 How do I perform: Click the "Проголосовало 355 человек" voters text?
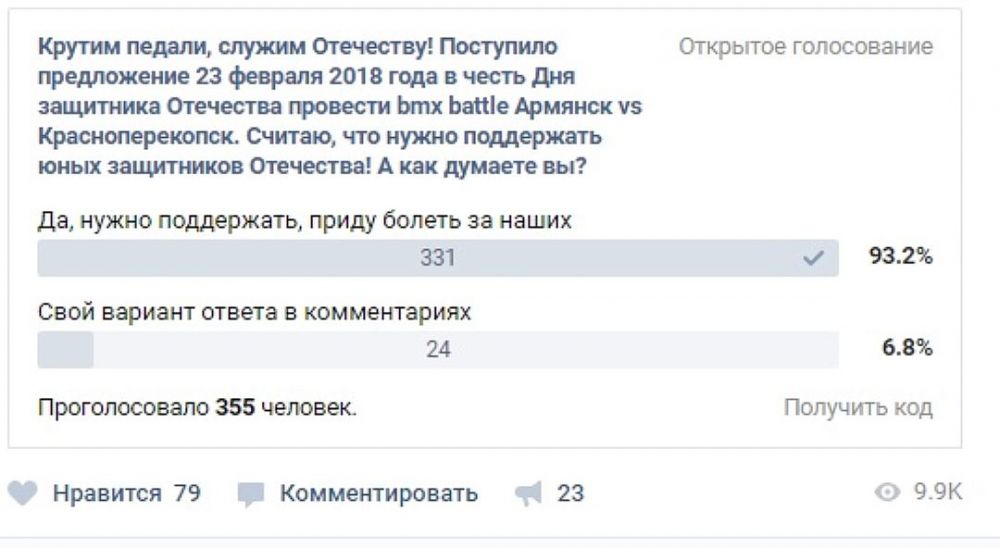pyautogui.click(x=197, y=407)
